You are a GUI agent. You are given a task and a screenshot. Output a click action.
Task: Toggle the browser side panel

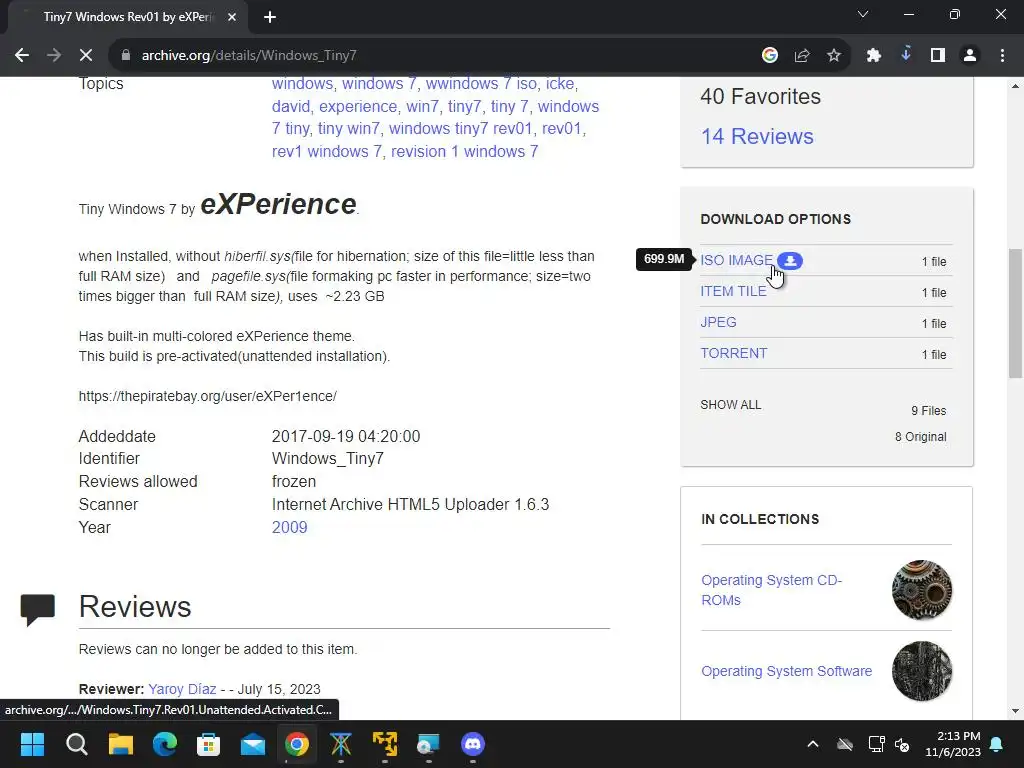938,56
